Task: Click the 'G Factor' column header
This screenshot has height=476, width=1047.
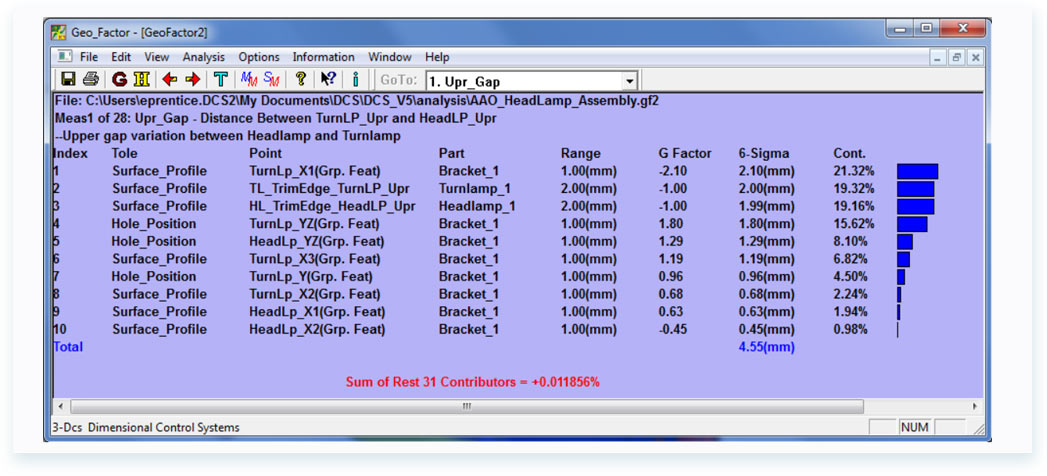Action: (684, 154)
